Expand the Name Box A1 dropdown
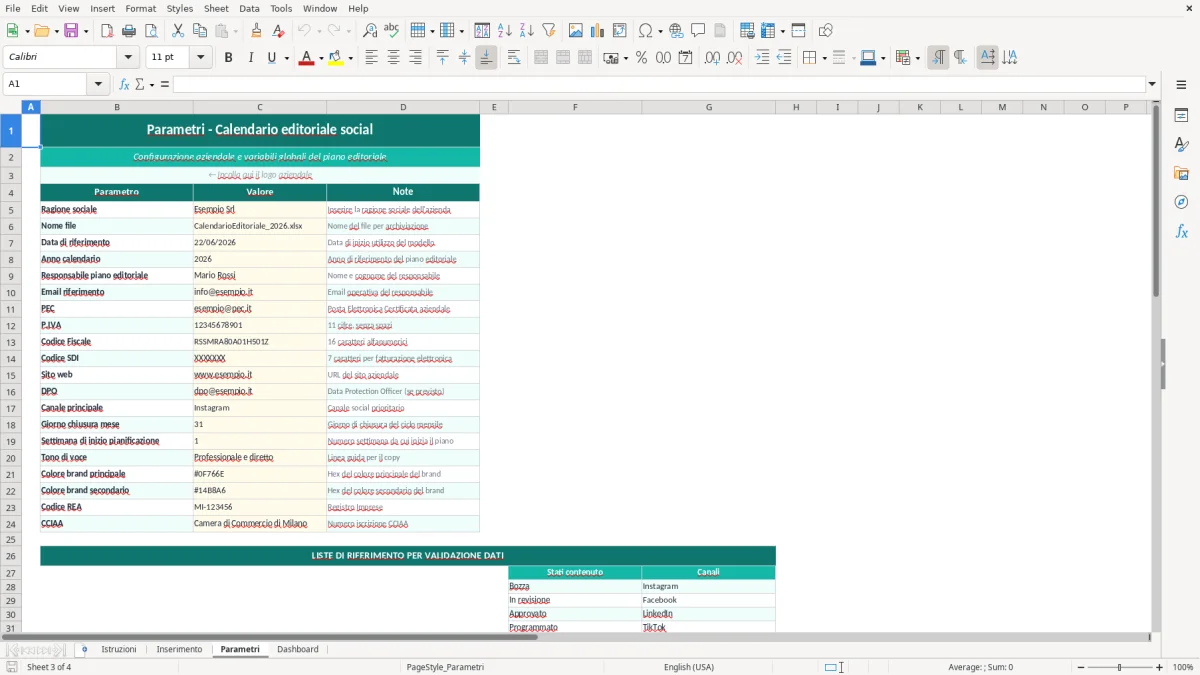1200x675 pixels. 99,84
